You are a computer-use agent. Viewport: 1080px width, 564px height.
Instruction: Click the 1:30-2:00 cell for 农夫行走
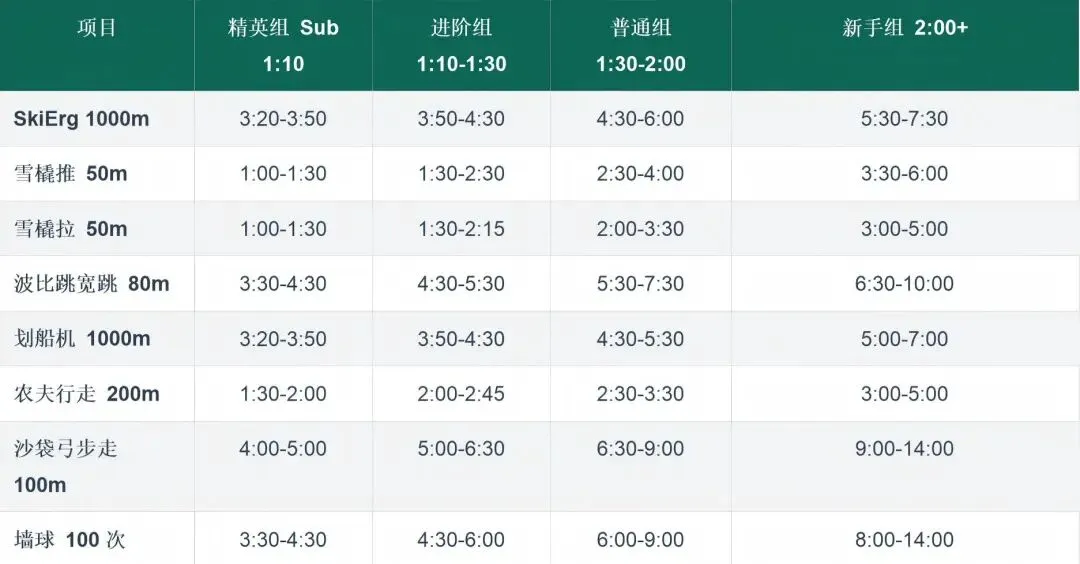[x=283, y=394]
